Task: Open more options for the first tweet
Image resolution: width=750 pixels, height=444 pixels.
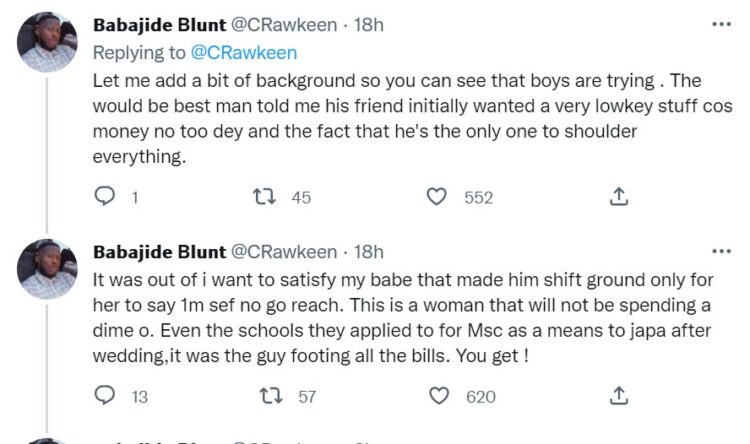Action: (x=720, y=23)
